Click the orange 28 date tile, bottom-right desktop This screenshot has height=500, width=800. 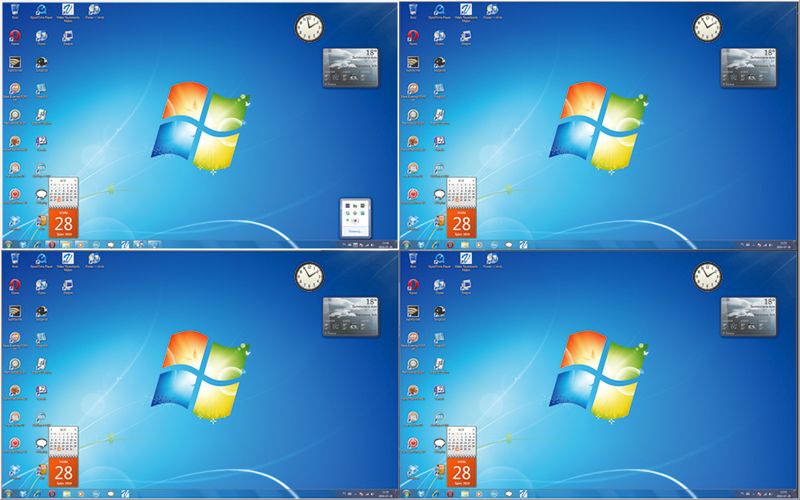(461, 472)
